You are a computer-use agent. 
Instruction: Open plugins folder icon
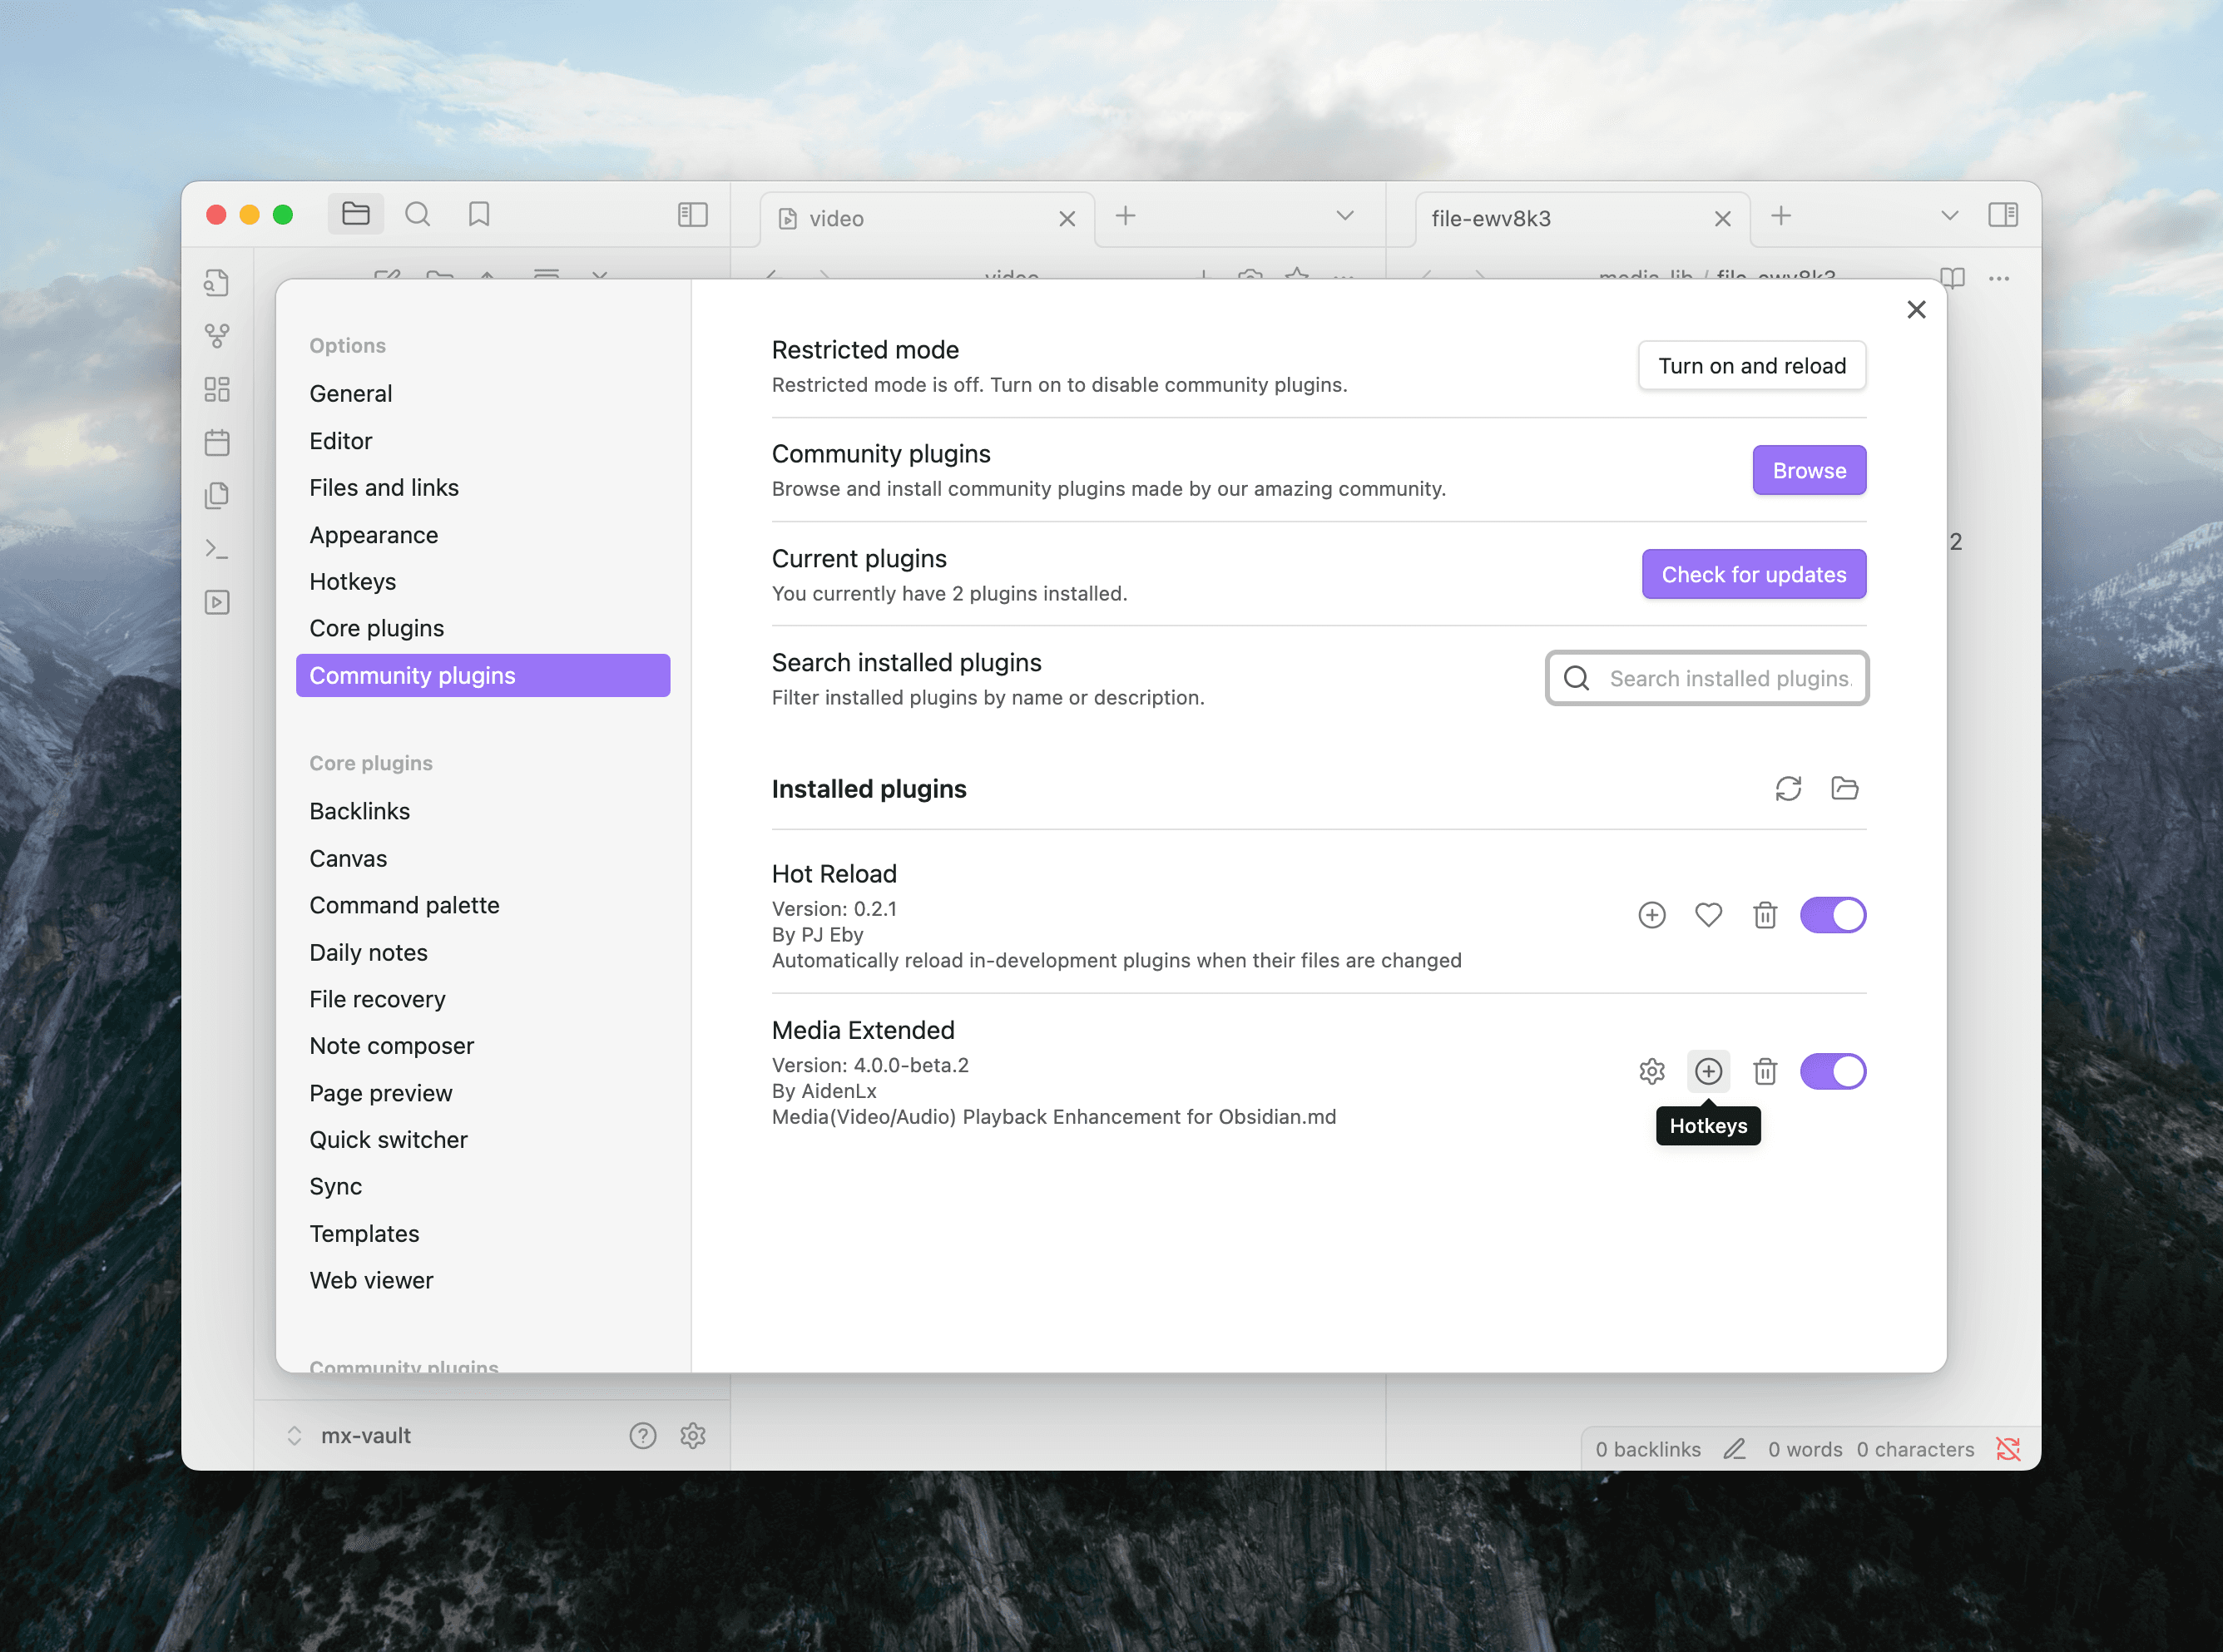pyautogui.click(x=1844, y=788)
